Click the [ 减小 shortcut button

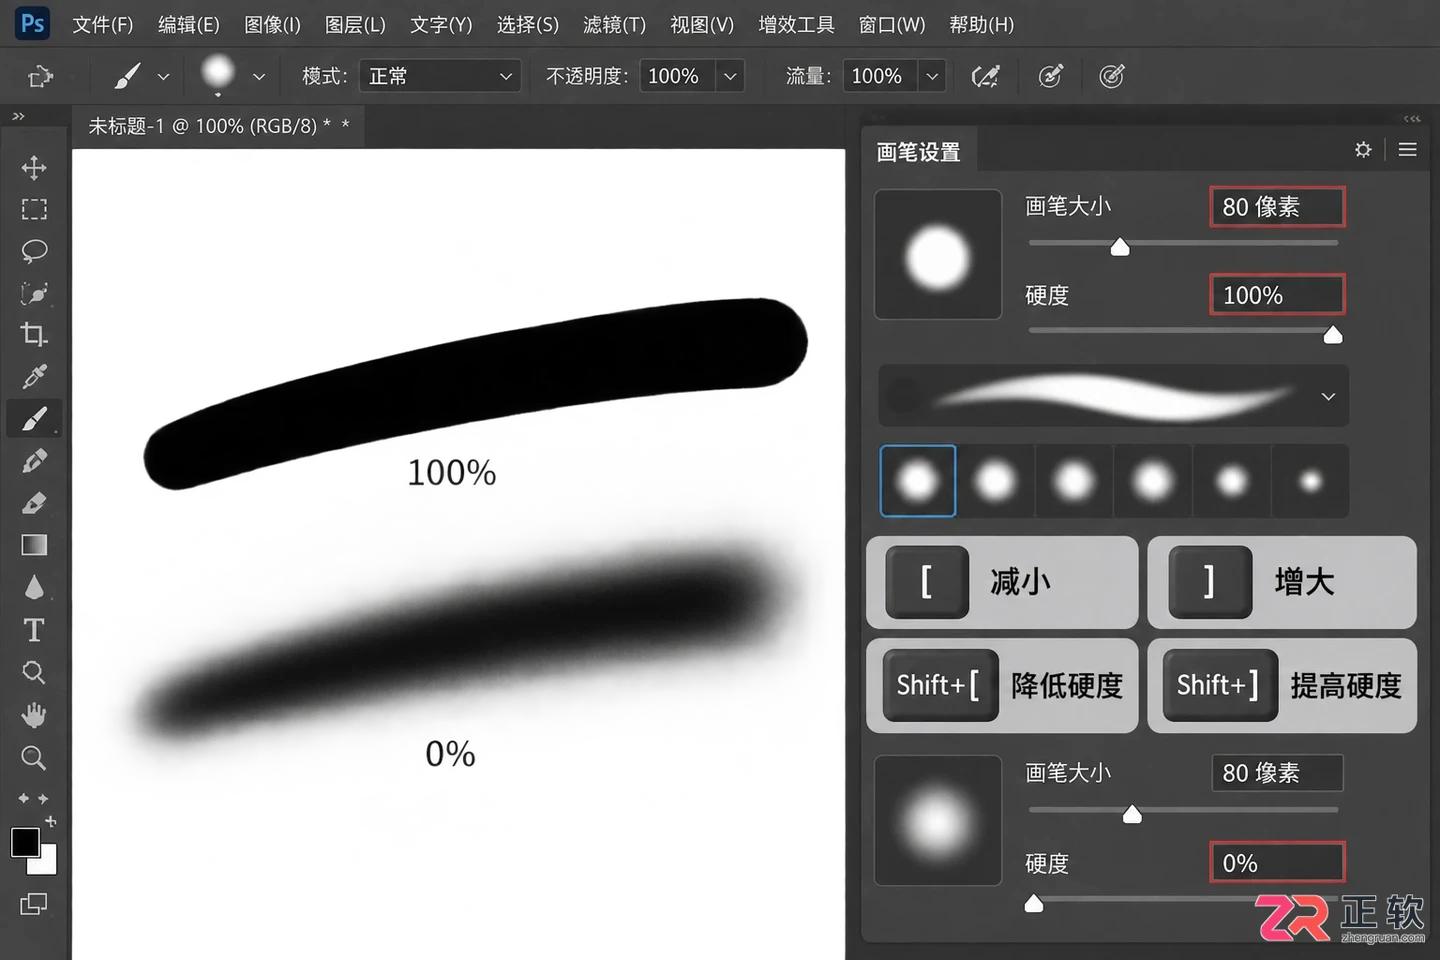click(x=1002, y=582)
